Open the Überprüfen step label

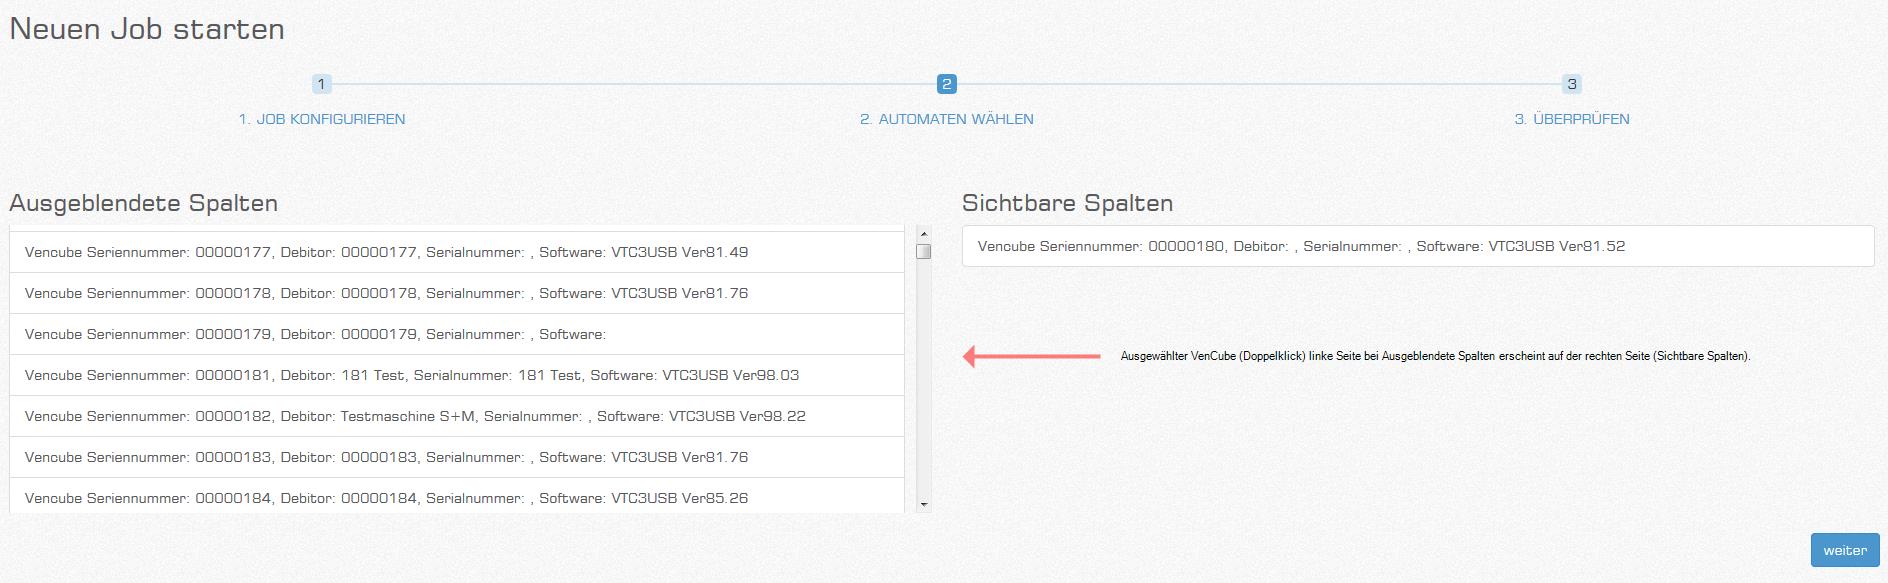pos(1571,119)
